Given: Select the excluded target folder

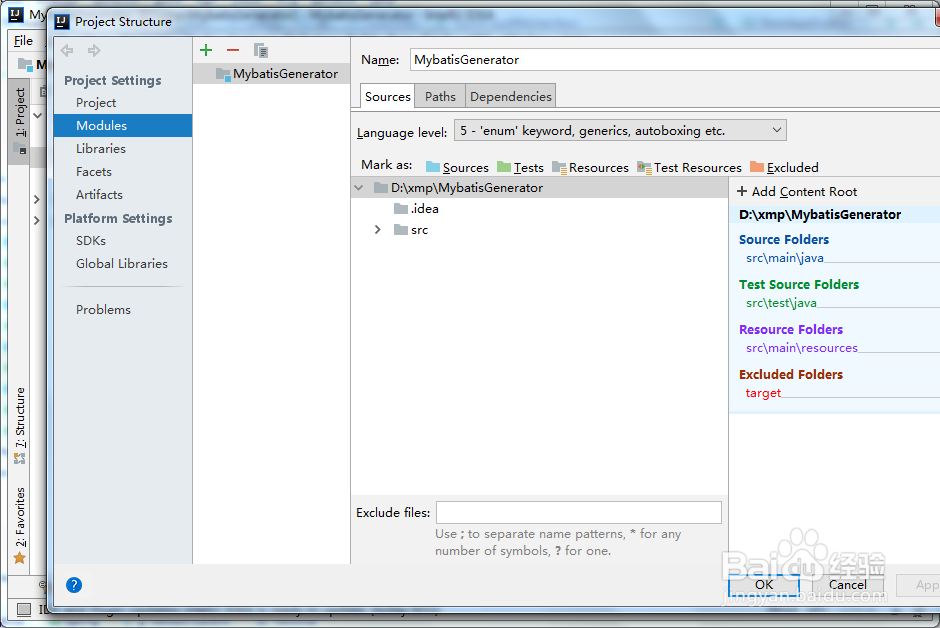Looking at the screenshot, I should pos(763,392).
